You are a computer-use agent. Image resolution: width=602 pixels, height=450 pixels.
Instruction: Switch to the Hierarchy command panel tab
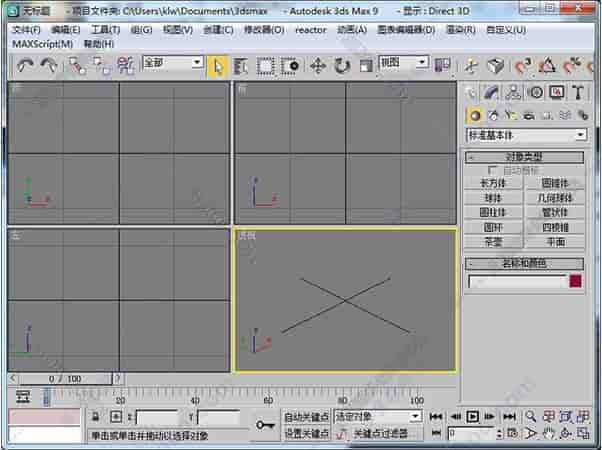514,92
